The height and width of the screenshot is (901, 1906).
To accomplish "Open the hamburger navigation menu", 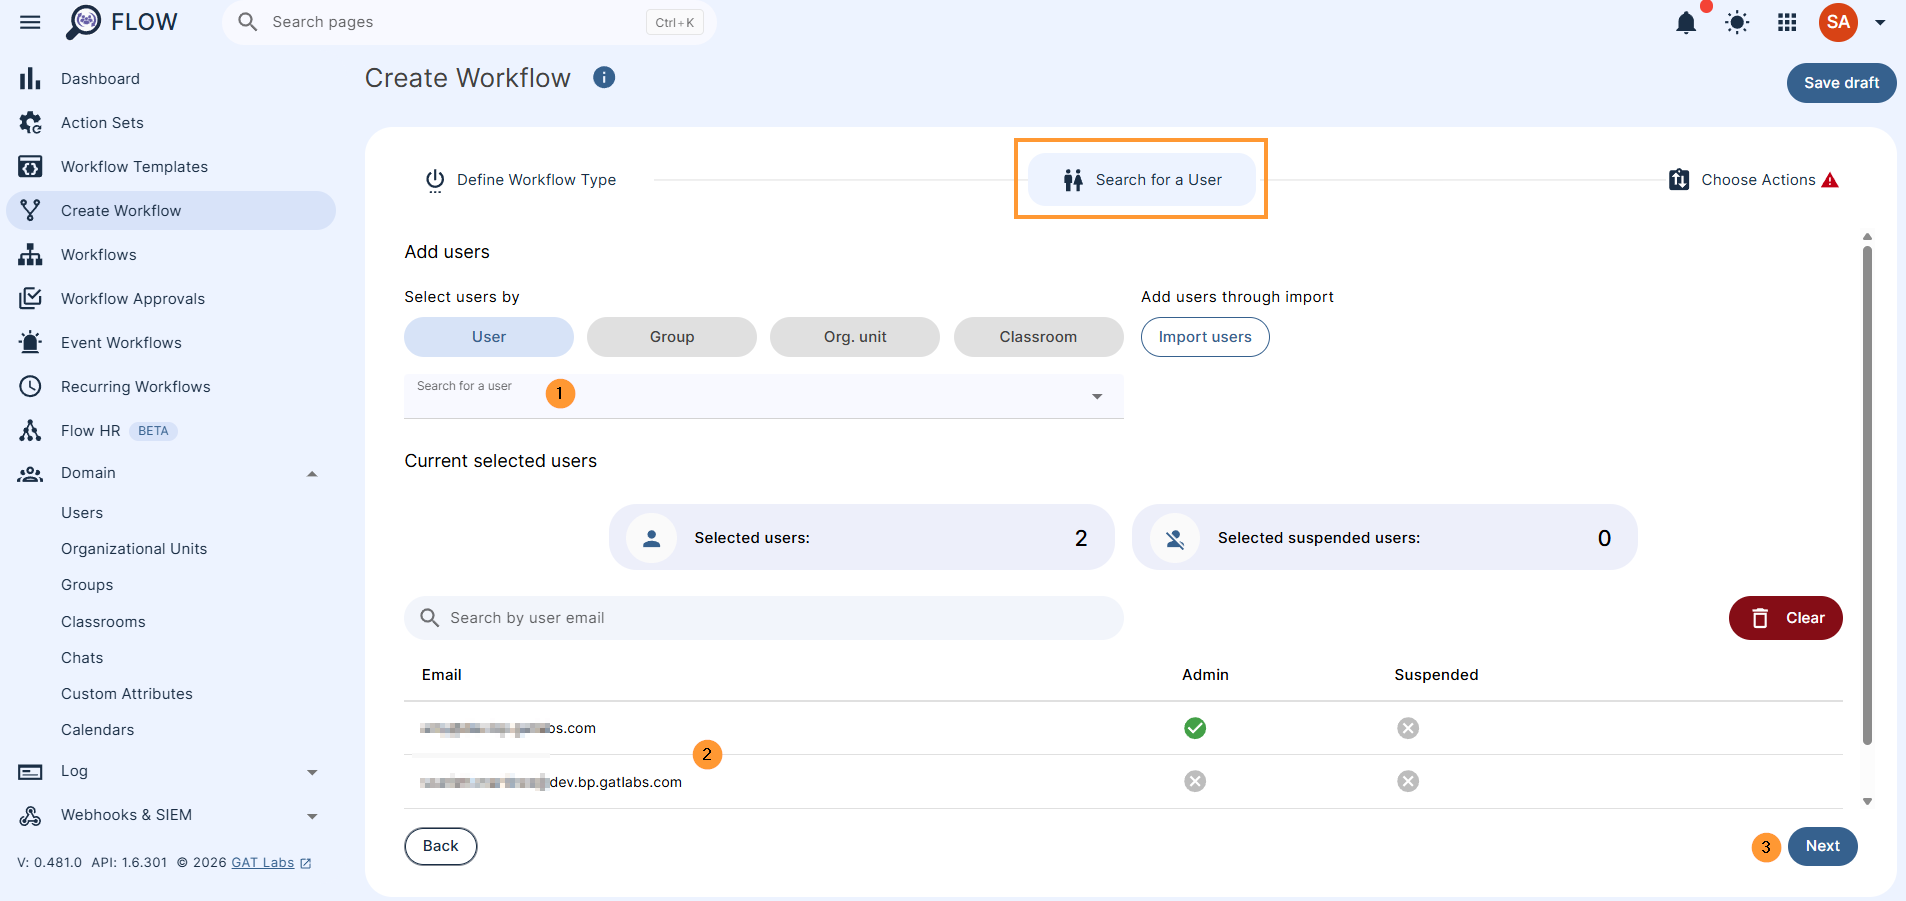I will pyautogui.click(x=30, y=22).
